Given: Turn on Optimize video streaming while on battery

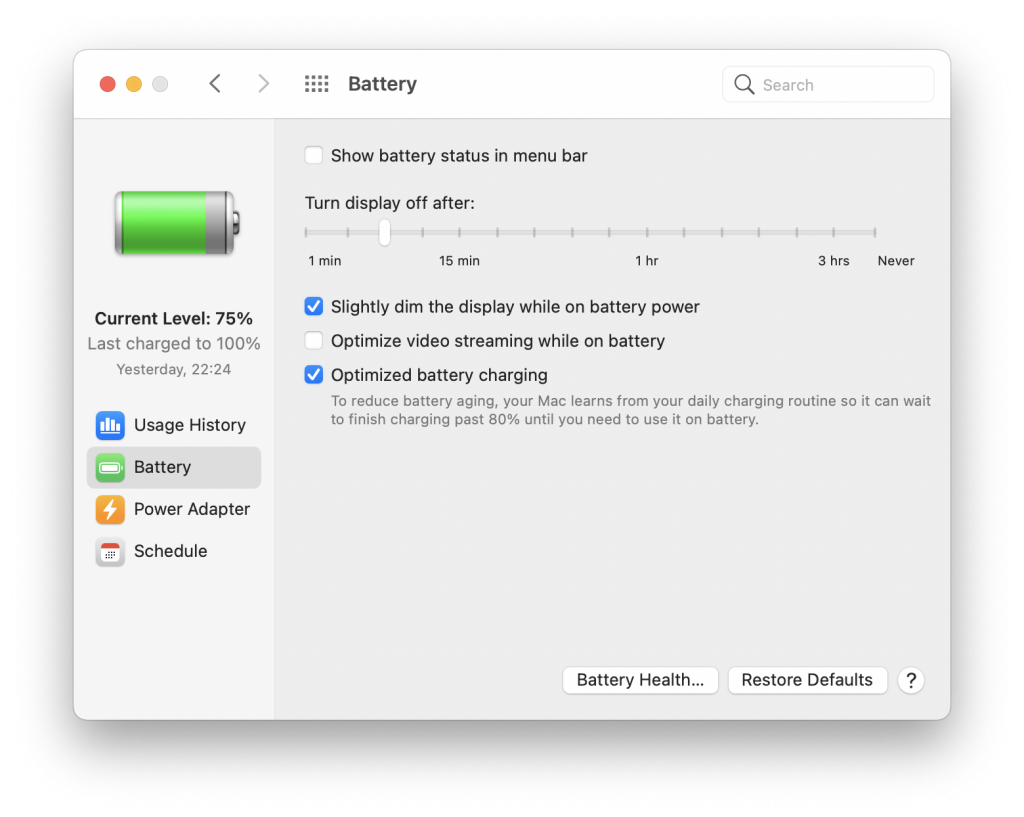Looking at the screenshot, I should pos(313,340).
